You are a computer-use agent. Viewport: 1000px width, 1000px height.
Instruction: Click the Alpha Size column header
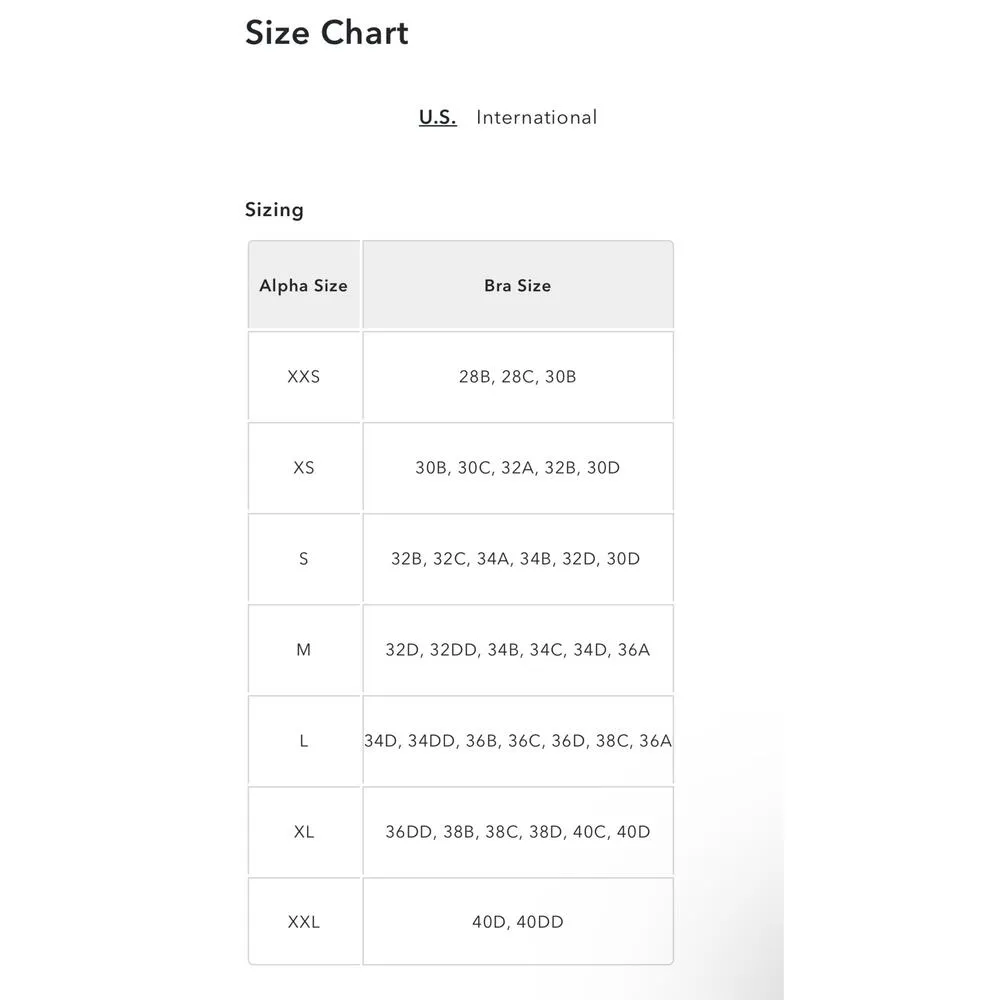(303, 286)
